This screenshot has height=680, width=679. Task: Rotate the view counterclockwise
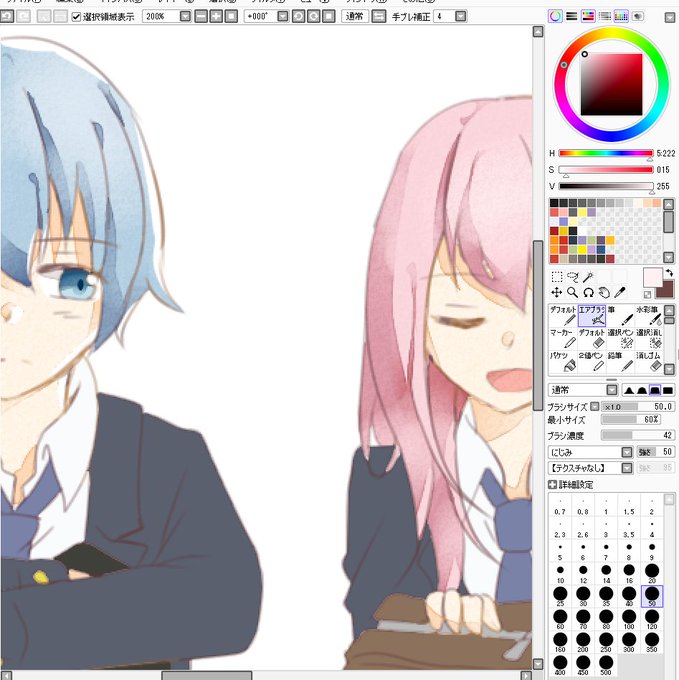(x=298, y=16)
